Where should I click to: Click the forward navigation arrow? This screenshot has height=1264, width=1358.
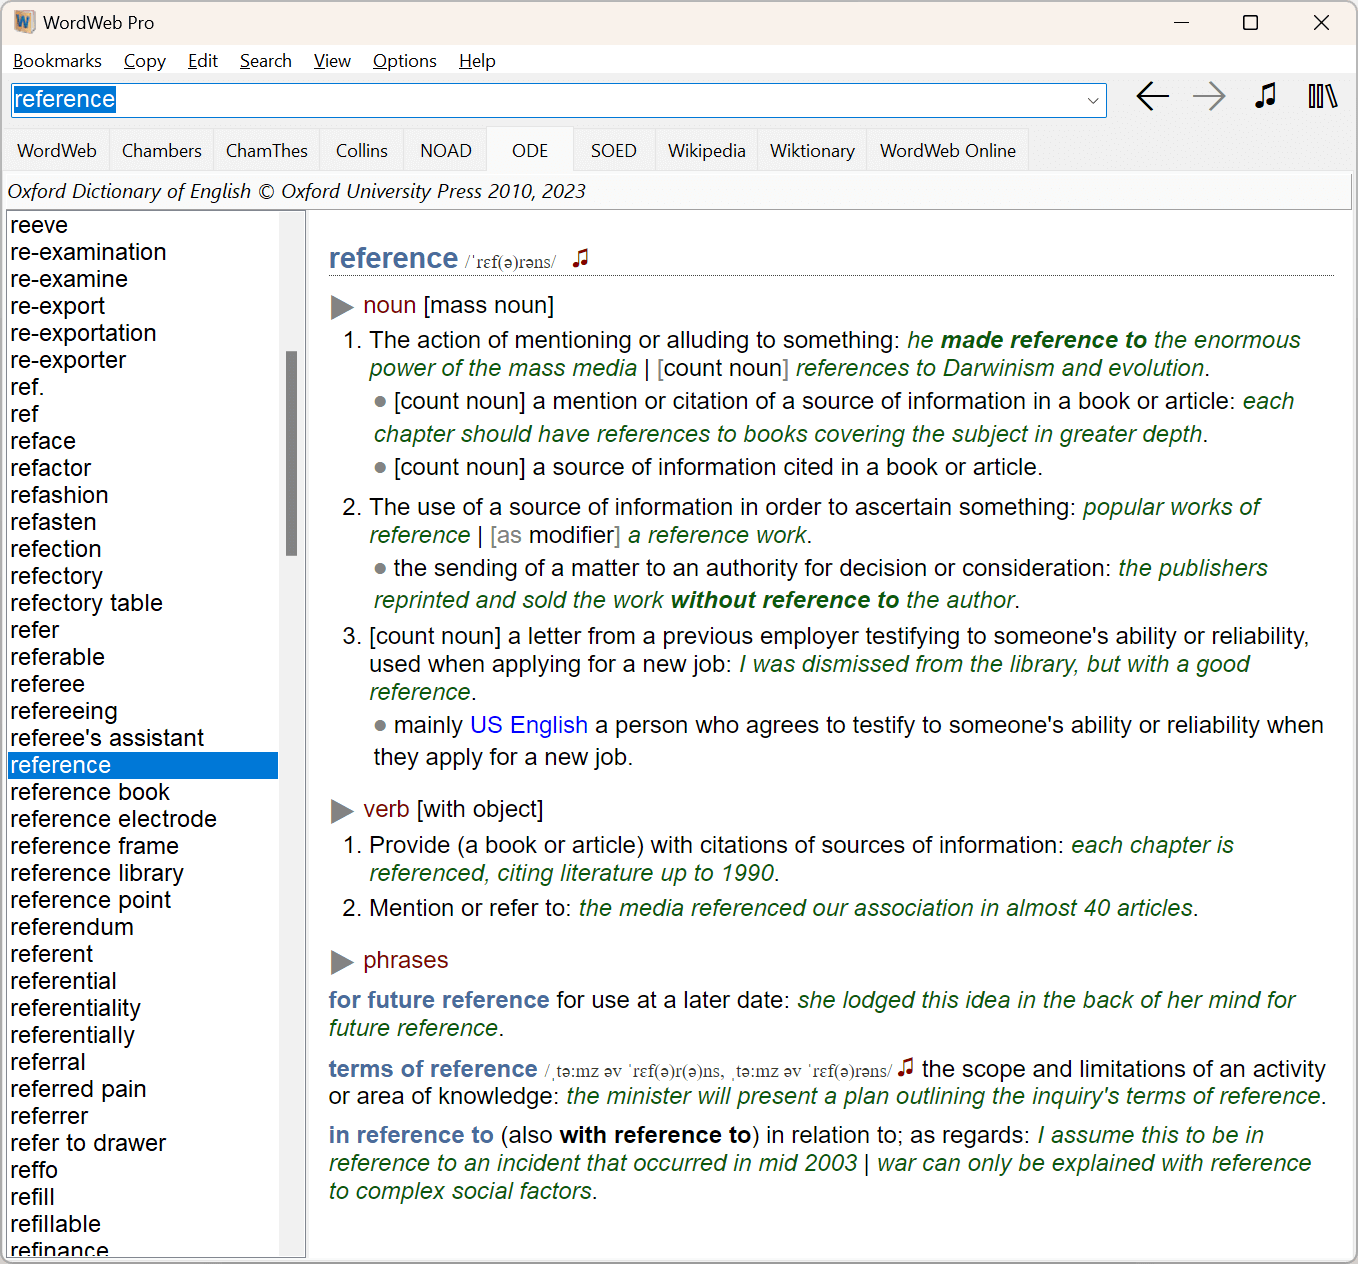(x=1209, y=96)
